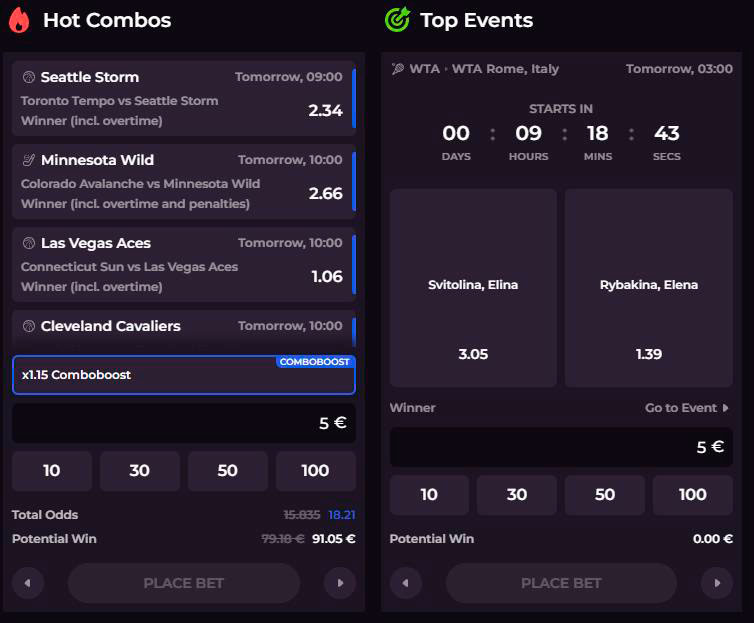Set Hot Combos stake to 50
The image size is (754, 623).
[x=227, y=471]
